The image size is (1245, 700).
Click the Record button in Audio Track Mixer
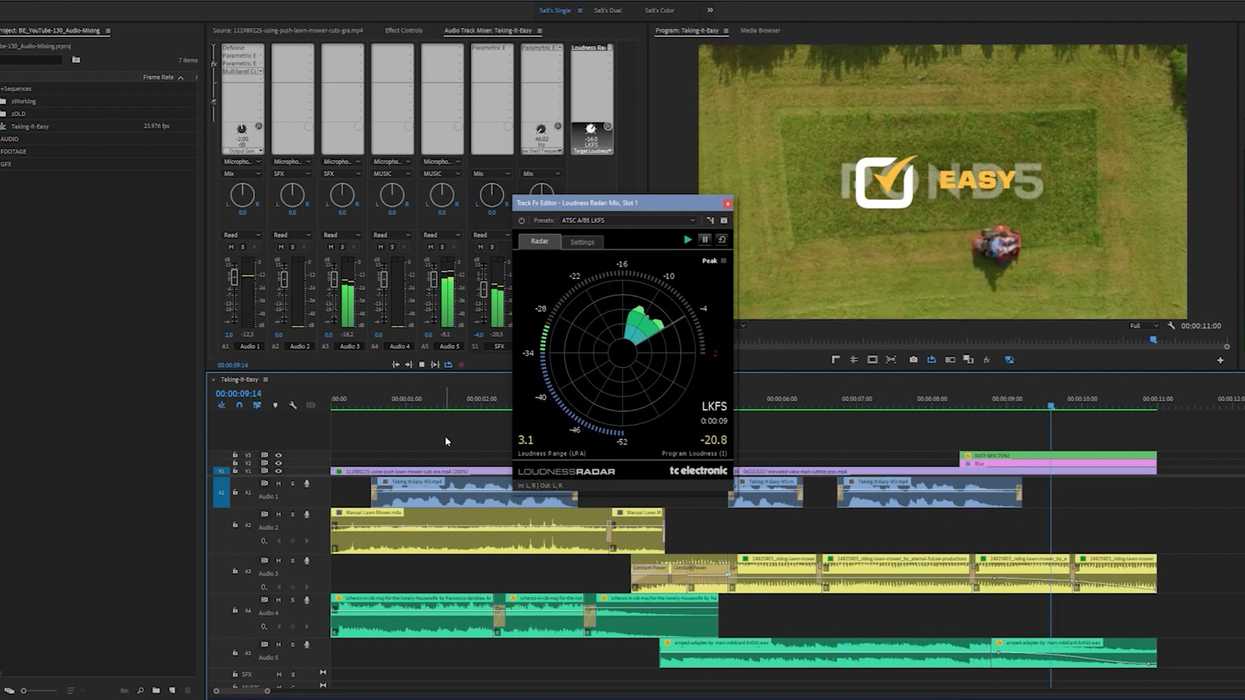(461, 365)
